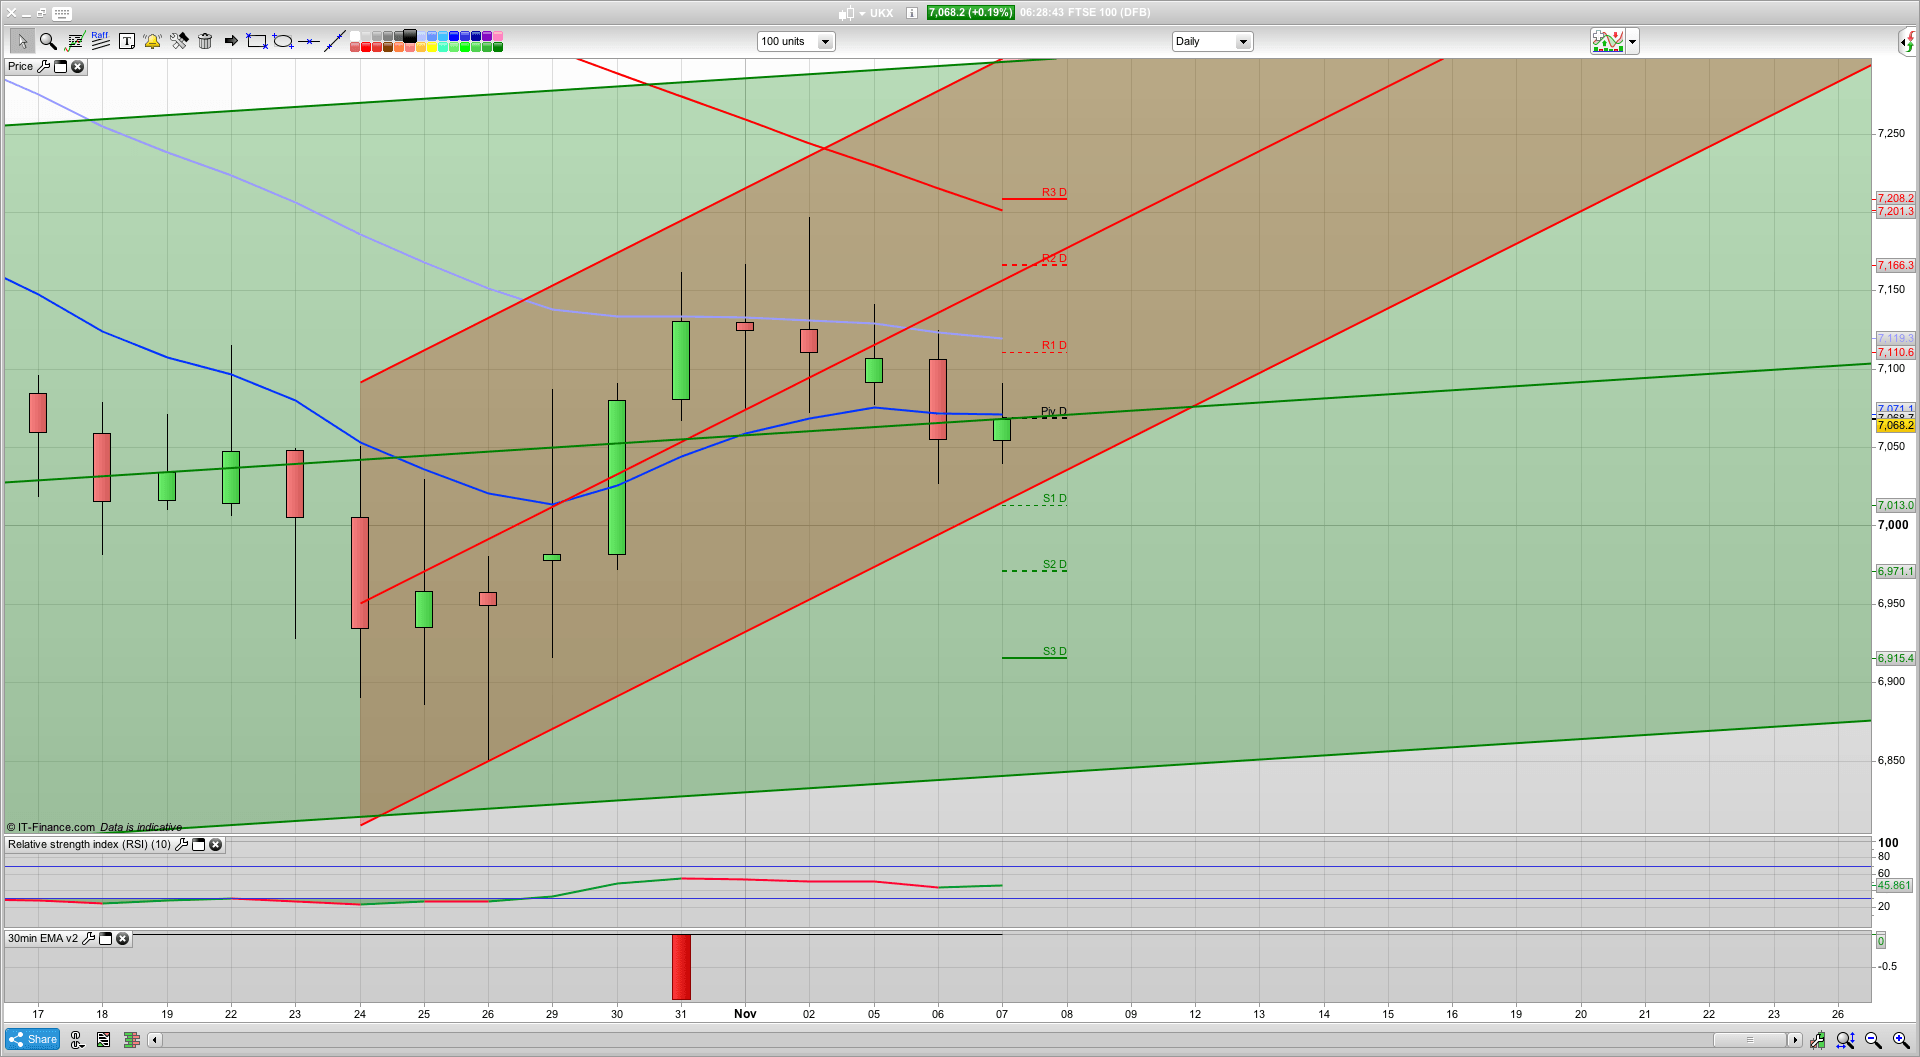The image size is (1920, 1057).
Task: Zoom out the chart
Action: (x=1873, y=1040)
